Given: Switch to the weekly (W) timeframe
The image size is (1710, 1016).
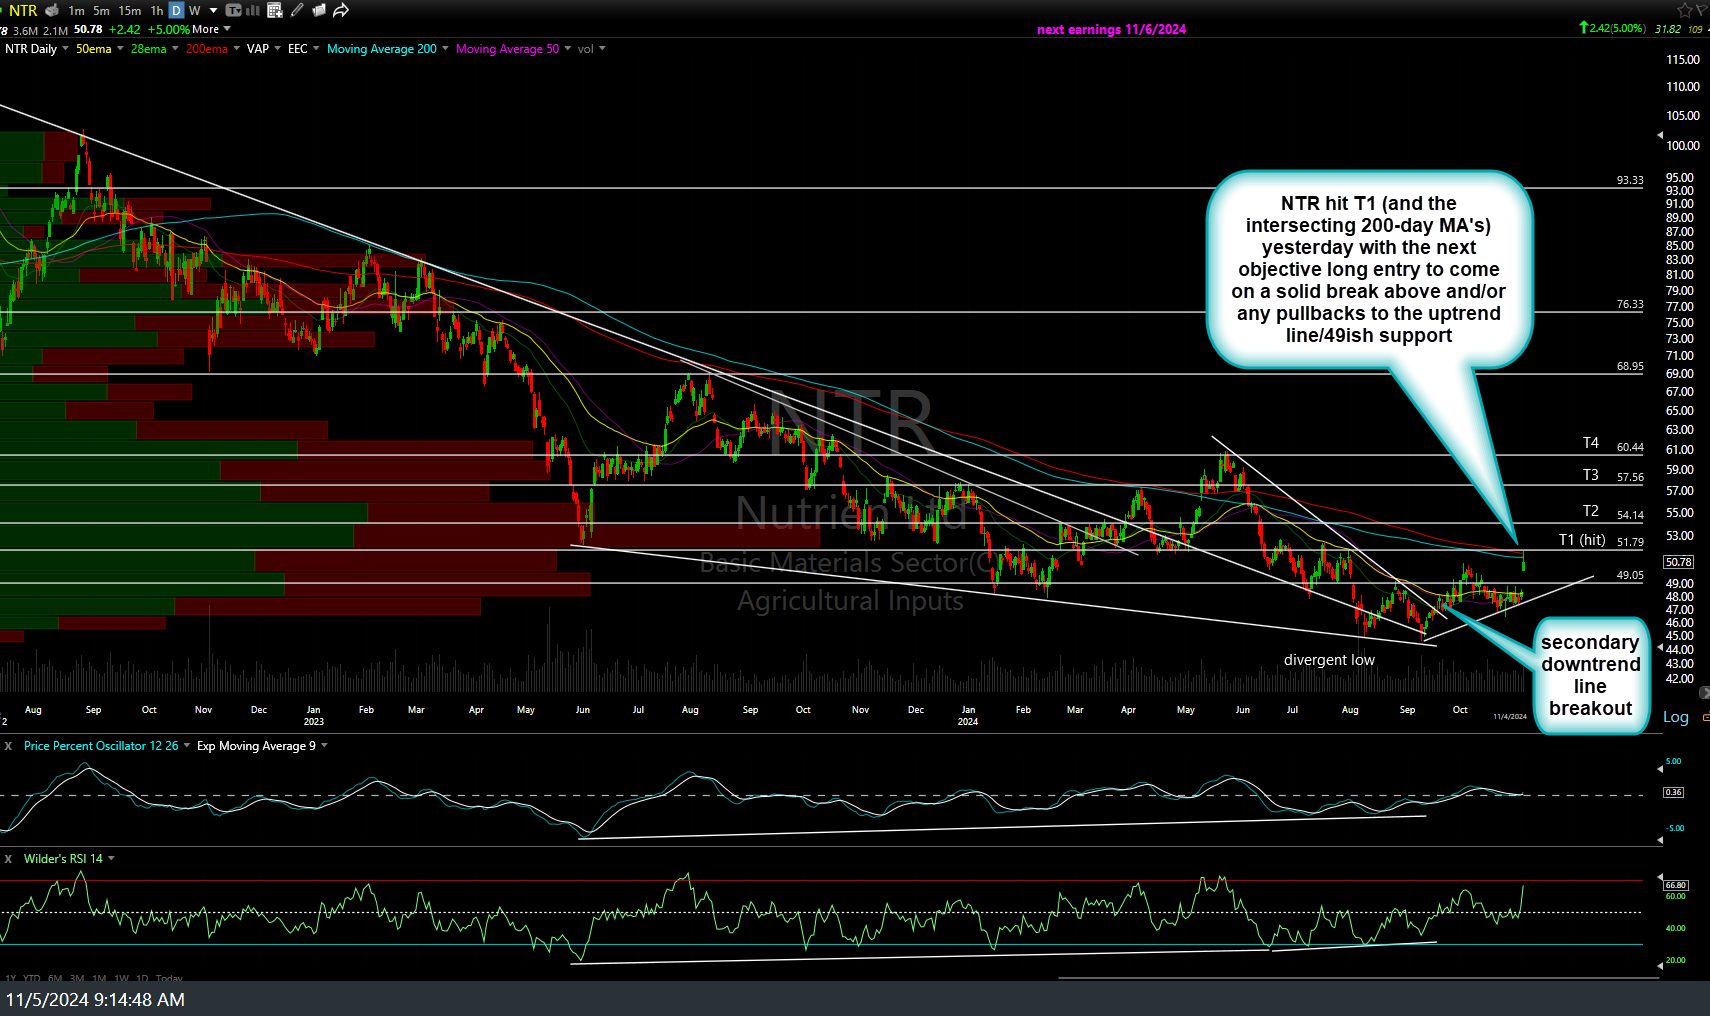Looking at the screenshot, I should click(194, 11).
